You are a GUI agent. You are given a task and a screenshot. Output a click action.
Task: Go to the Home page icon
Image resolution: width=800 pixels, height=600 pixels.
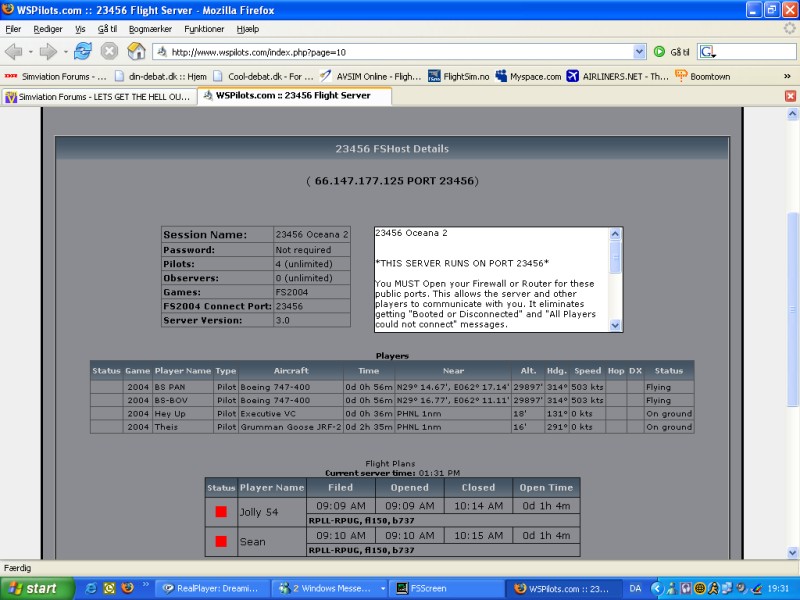[x=136, y=51]
